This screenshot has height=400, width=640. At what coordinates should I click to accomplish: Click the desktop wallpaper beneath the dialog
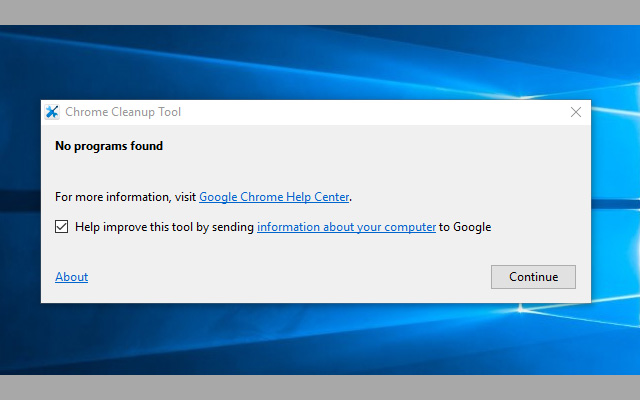[x=316, y=339]
